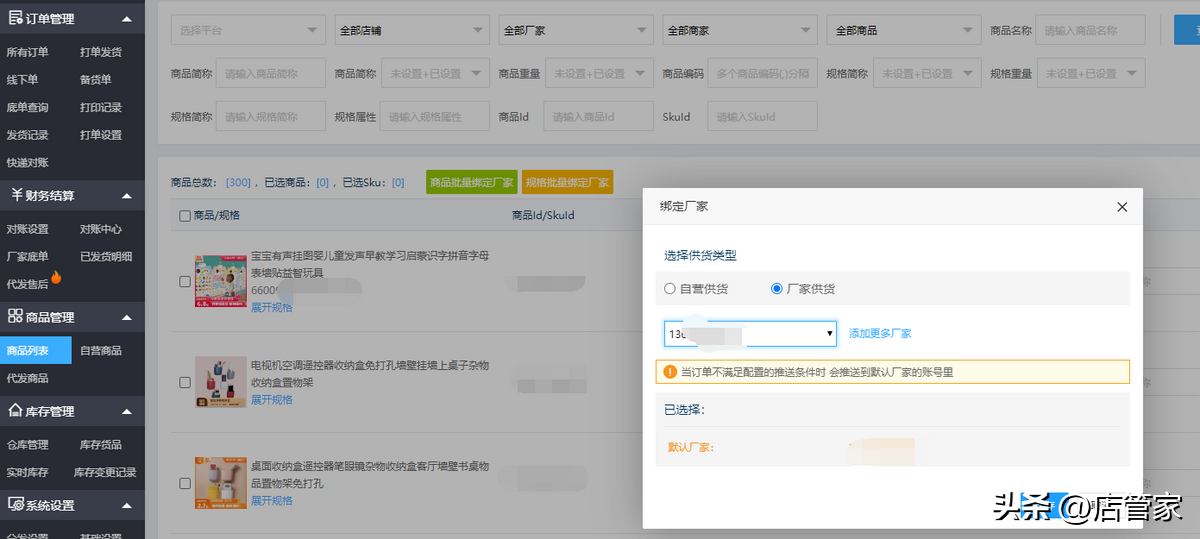Viewport: 1200px width, 539px height.
Task: Open 自营商品 in the sidebar
Action: 101,350
